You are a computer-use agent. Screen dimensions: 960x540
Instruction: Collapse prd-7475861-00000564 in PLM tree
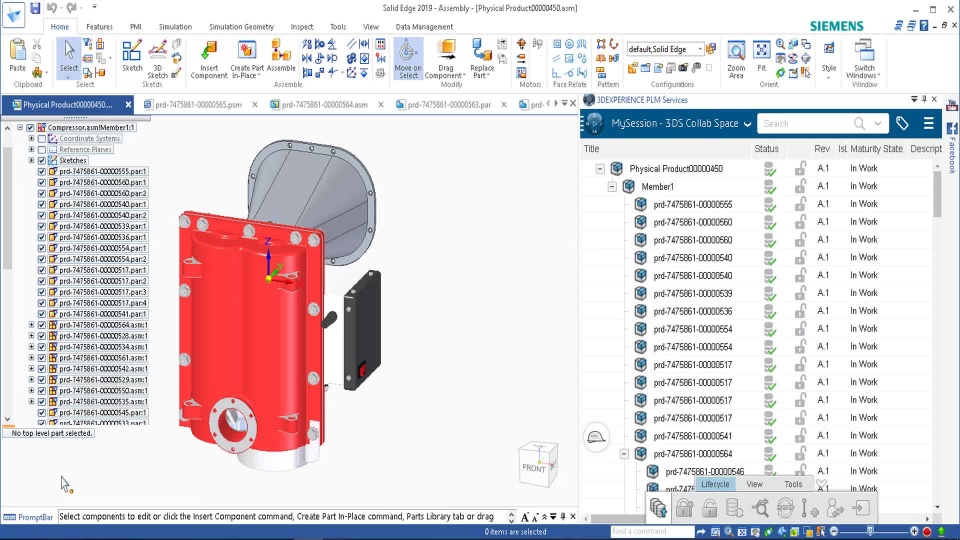coord(624,454)
